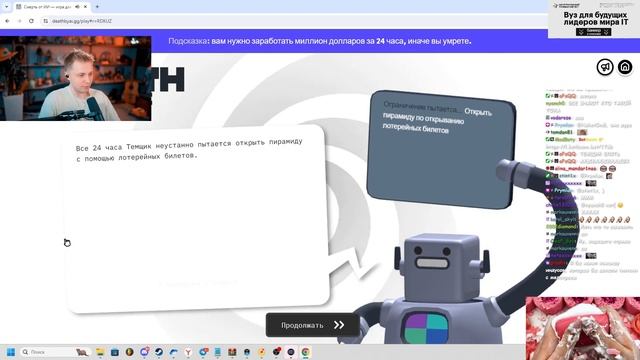
Task: Click the dark button under the IT ad headline
Action: 593,32
